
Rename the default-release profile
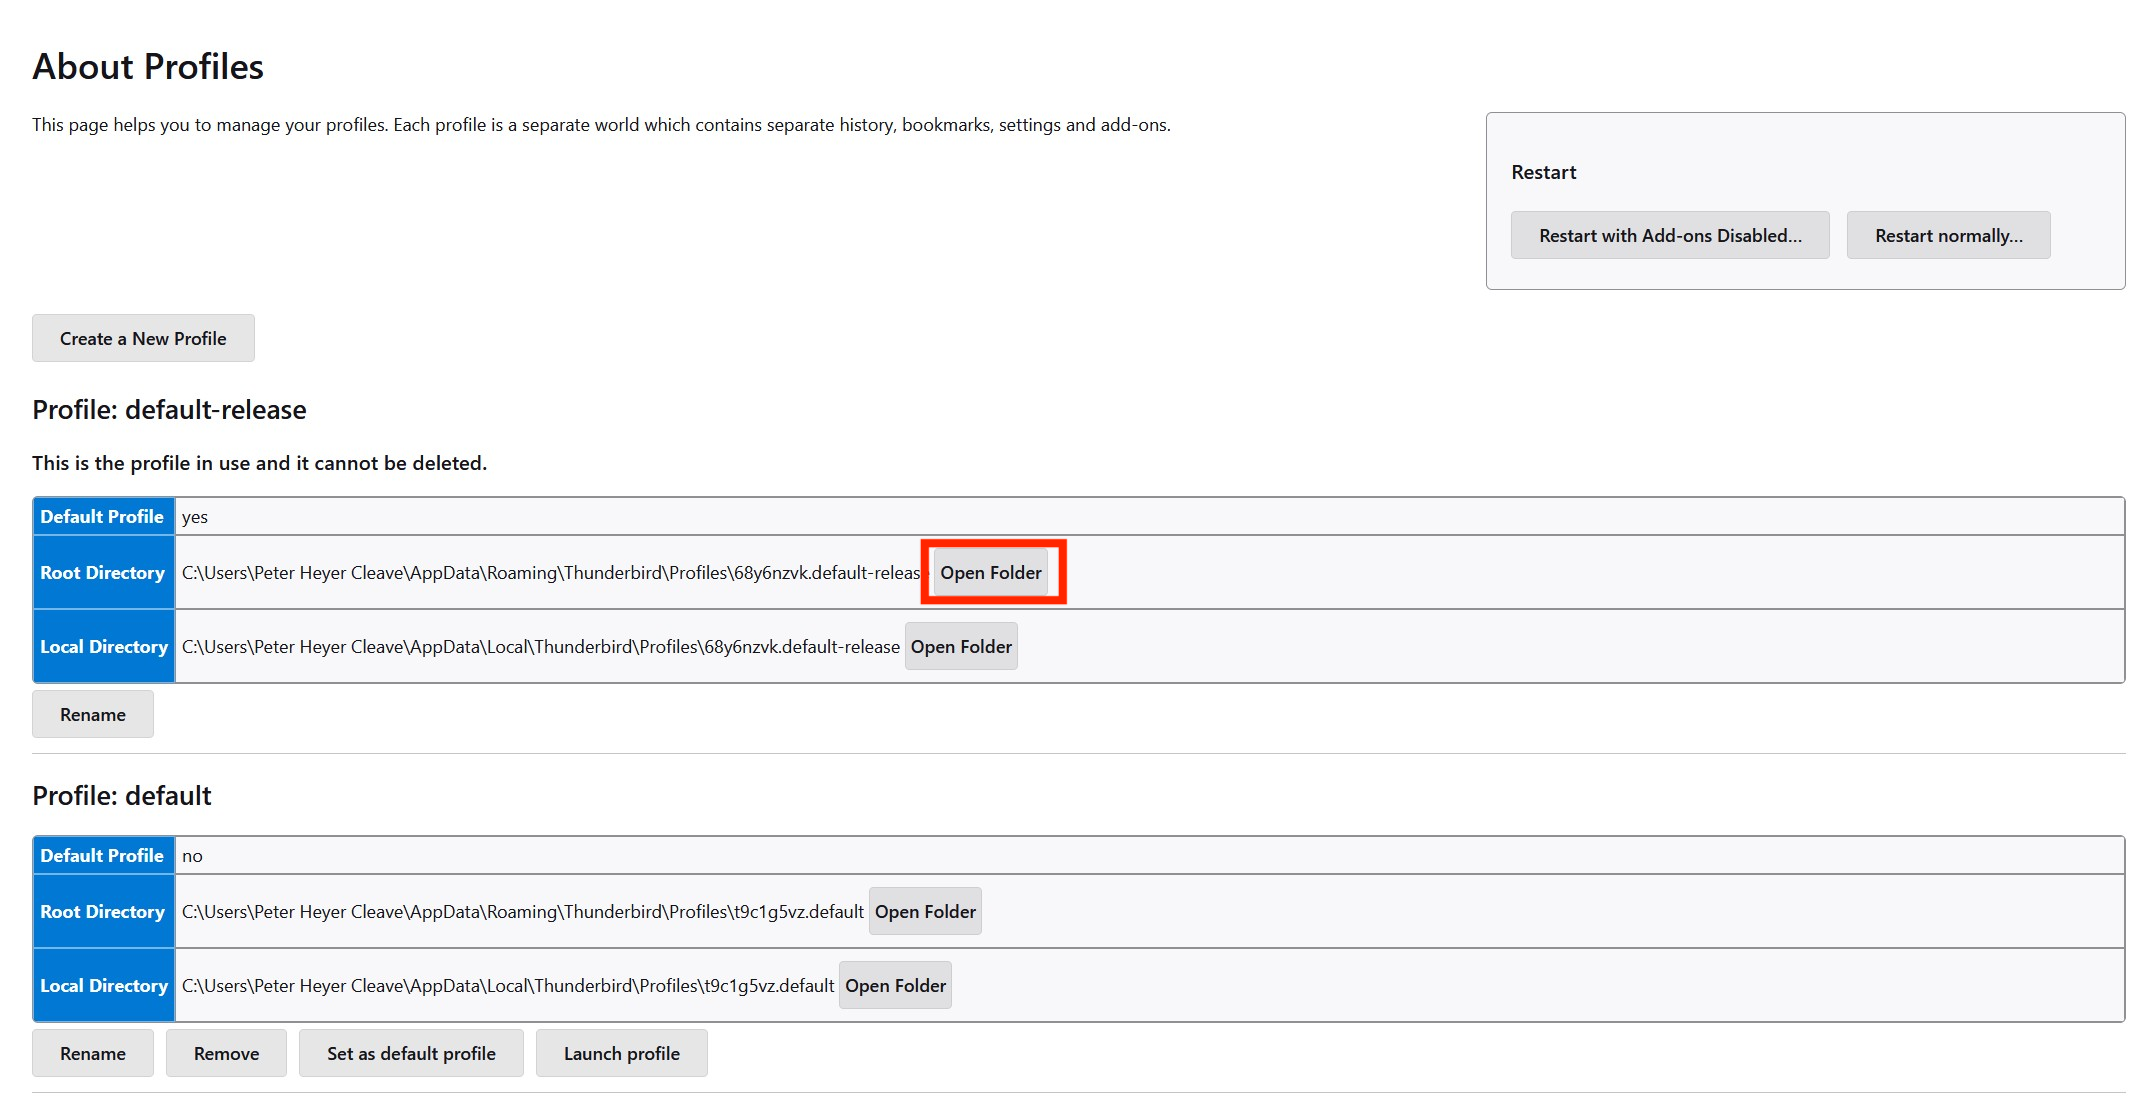(92, 714)
